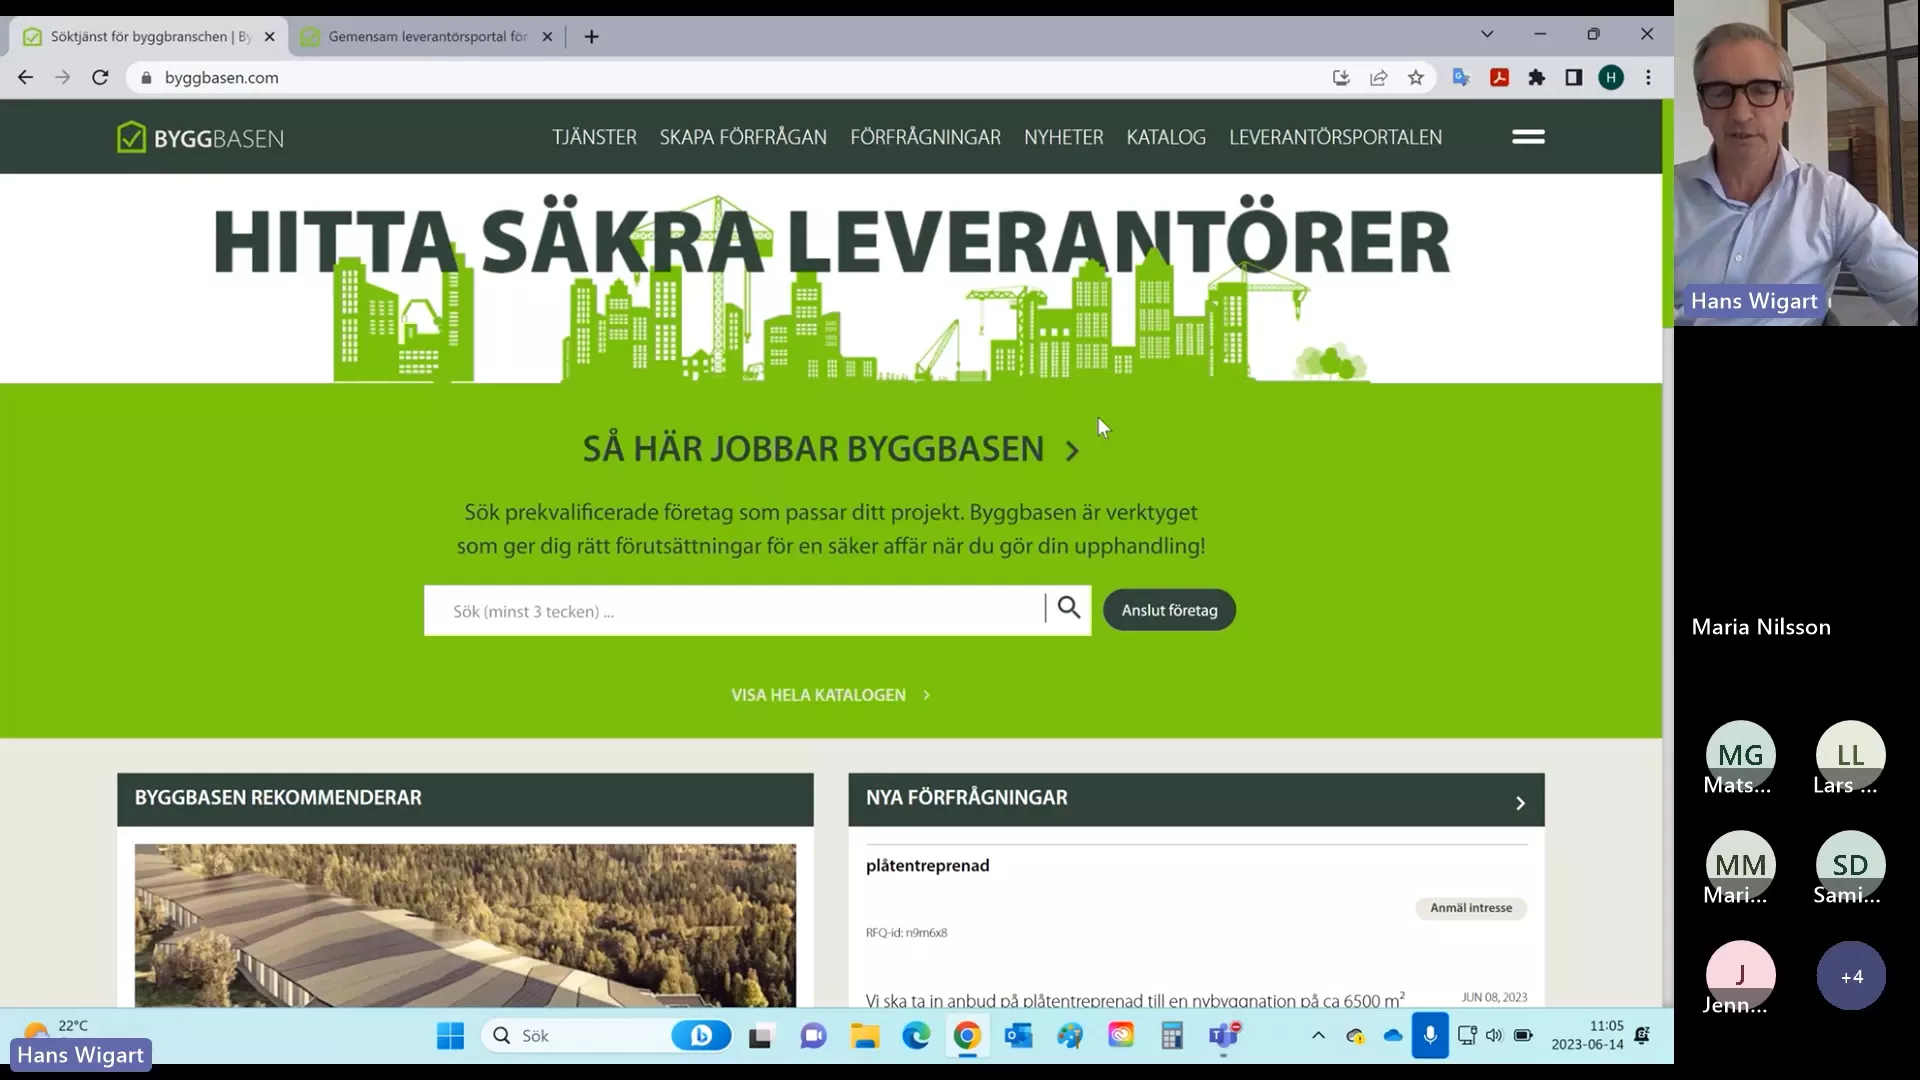The width and height of the screenshot is (1920, 1080).
Task: Open the tab search dropdown arrow
Action: (x=1487, y=34)
